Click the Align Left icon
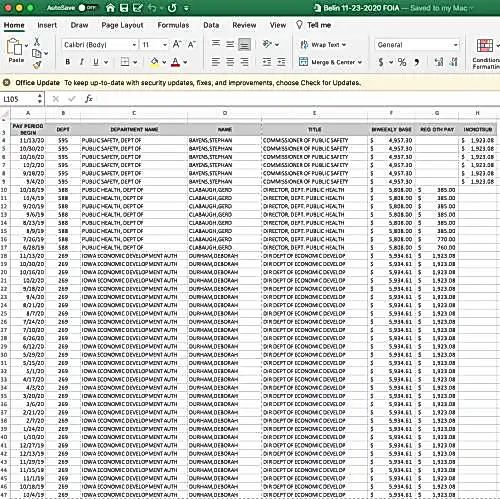Image resolution: width=500 pixels, height=499 pixels. tap(216, 62)
